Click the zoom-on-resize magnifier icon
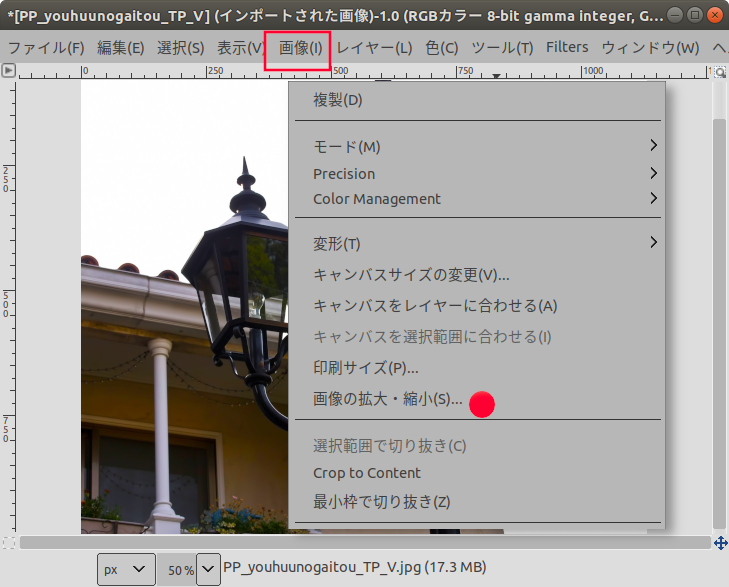Viewport: 729px width, 587px height. [720, 72]
